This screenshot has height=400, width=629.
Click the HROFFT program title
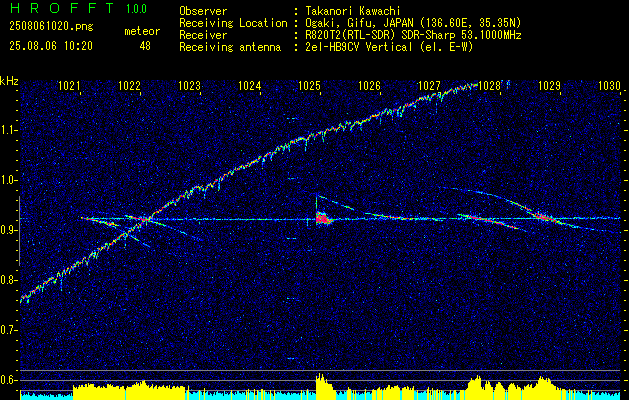[63, 8]
